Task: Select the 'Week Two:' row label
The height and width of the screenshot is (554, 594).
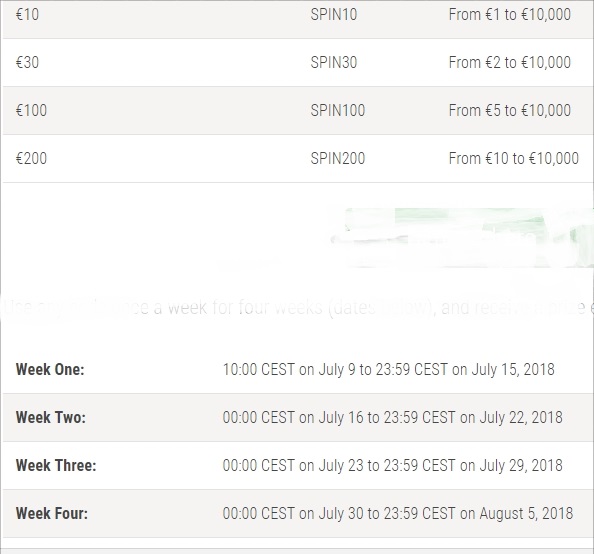Action: click(51, 418)
